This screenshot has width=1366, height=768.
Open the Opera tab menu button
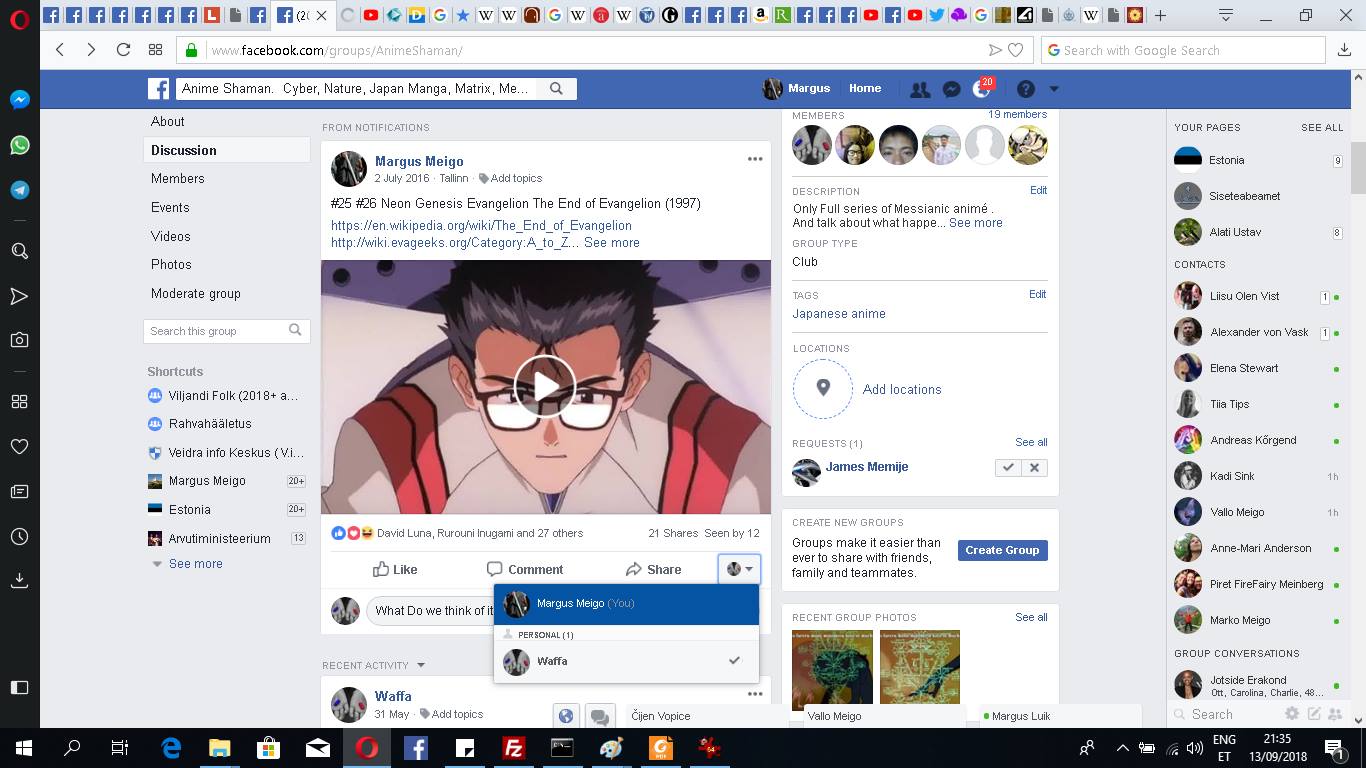(x=1226, y=15)
